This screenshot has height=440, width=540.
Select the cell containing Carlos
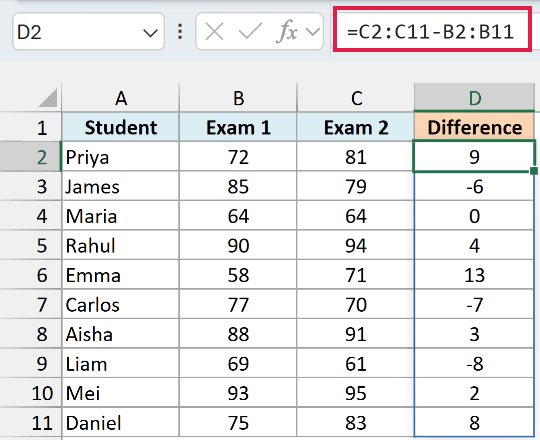(x=121, y=304)
